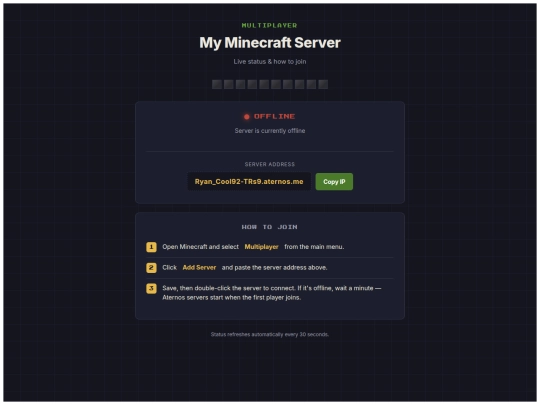Click the MULTIPLAYER label above the title
This screenshot has width=540, height=405.
click(x=270, y=25)
